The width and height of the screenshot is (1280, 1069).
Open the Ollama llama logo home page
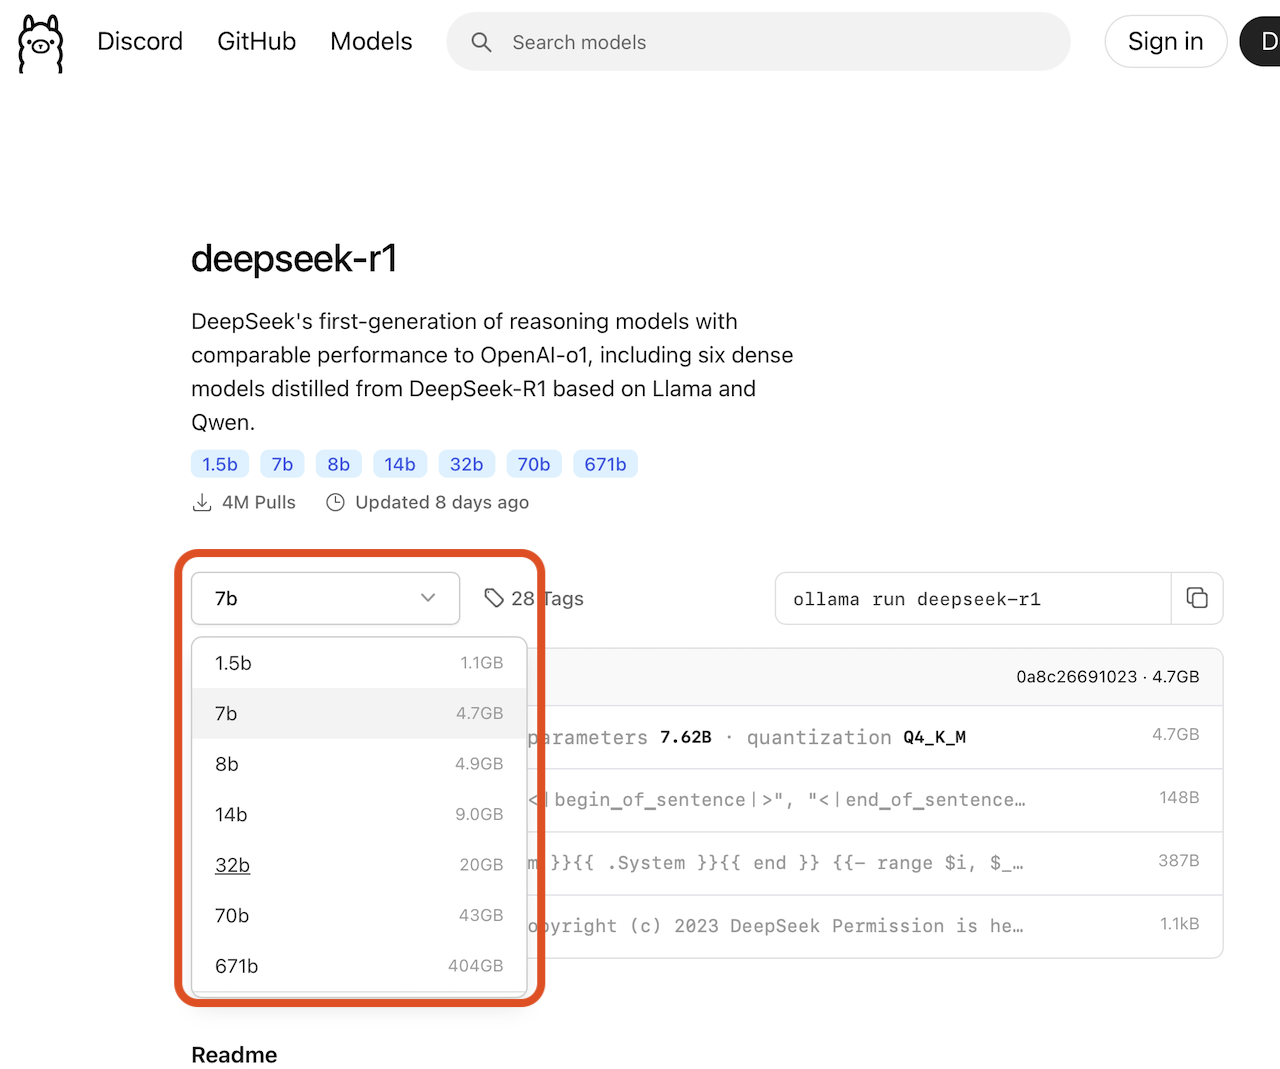coord(41,43)
